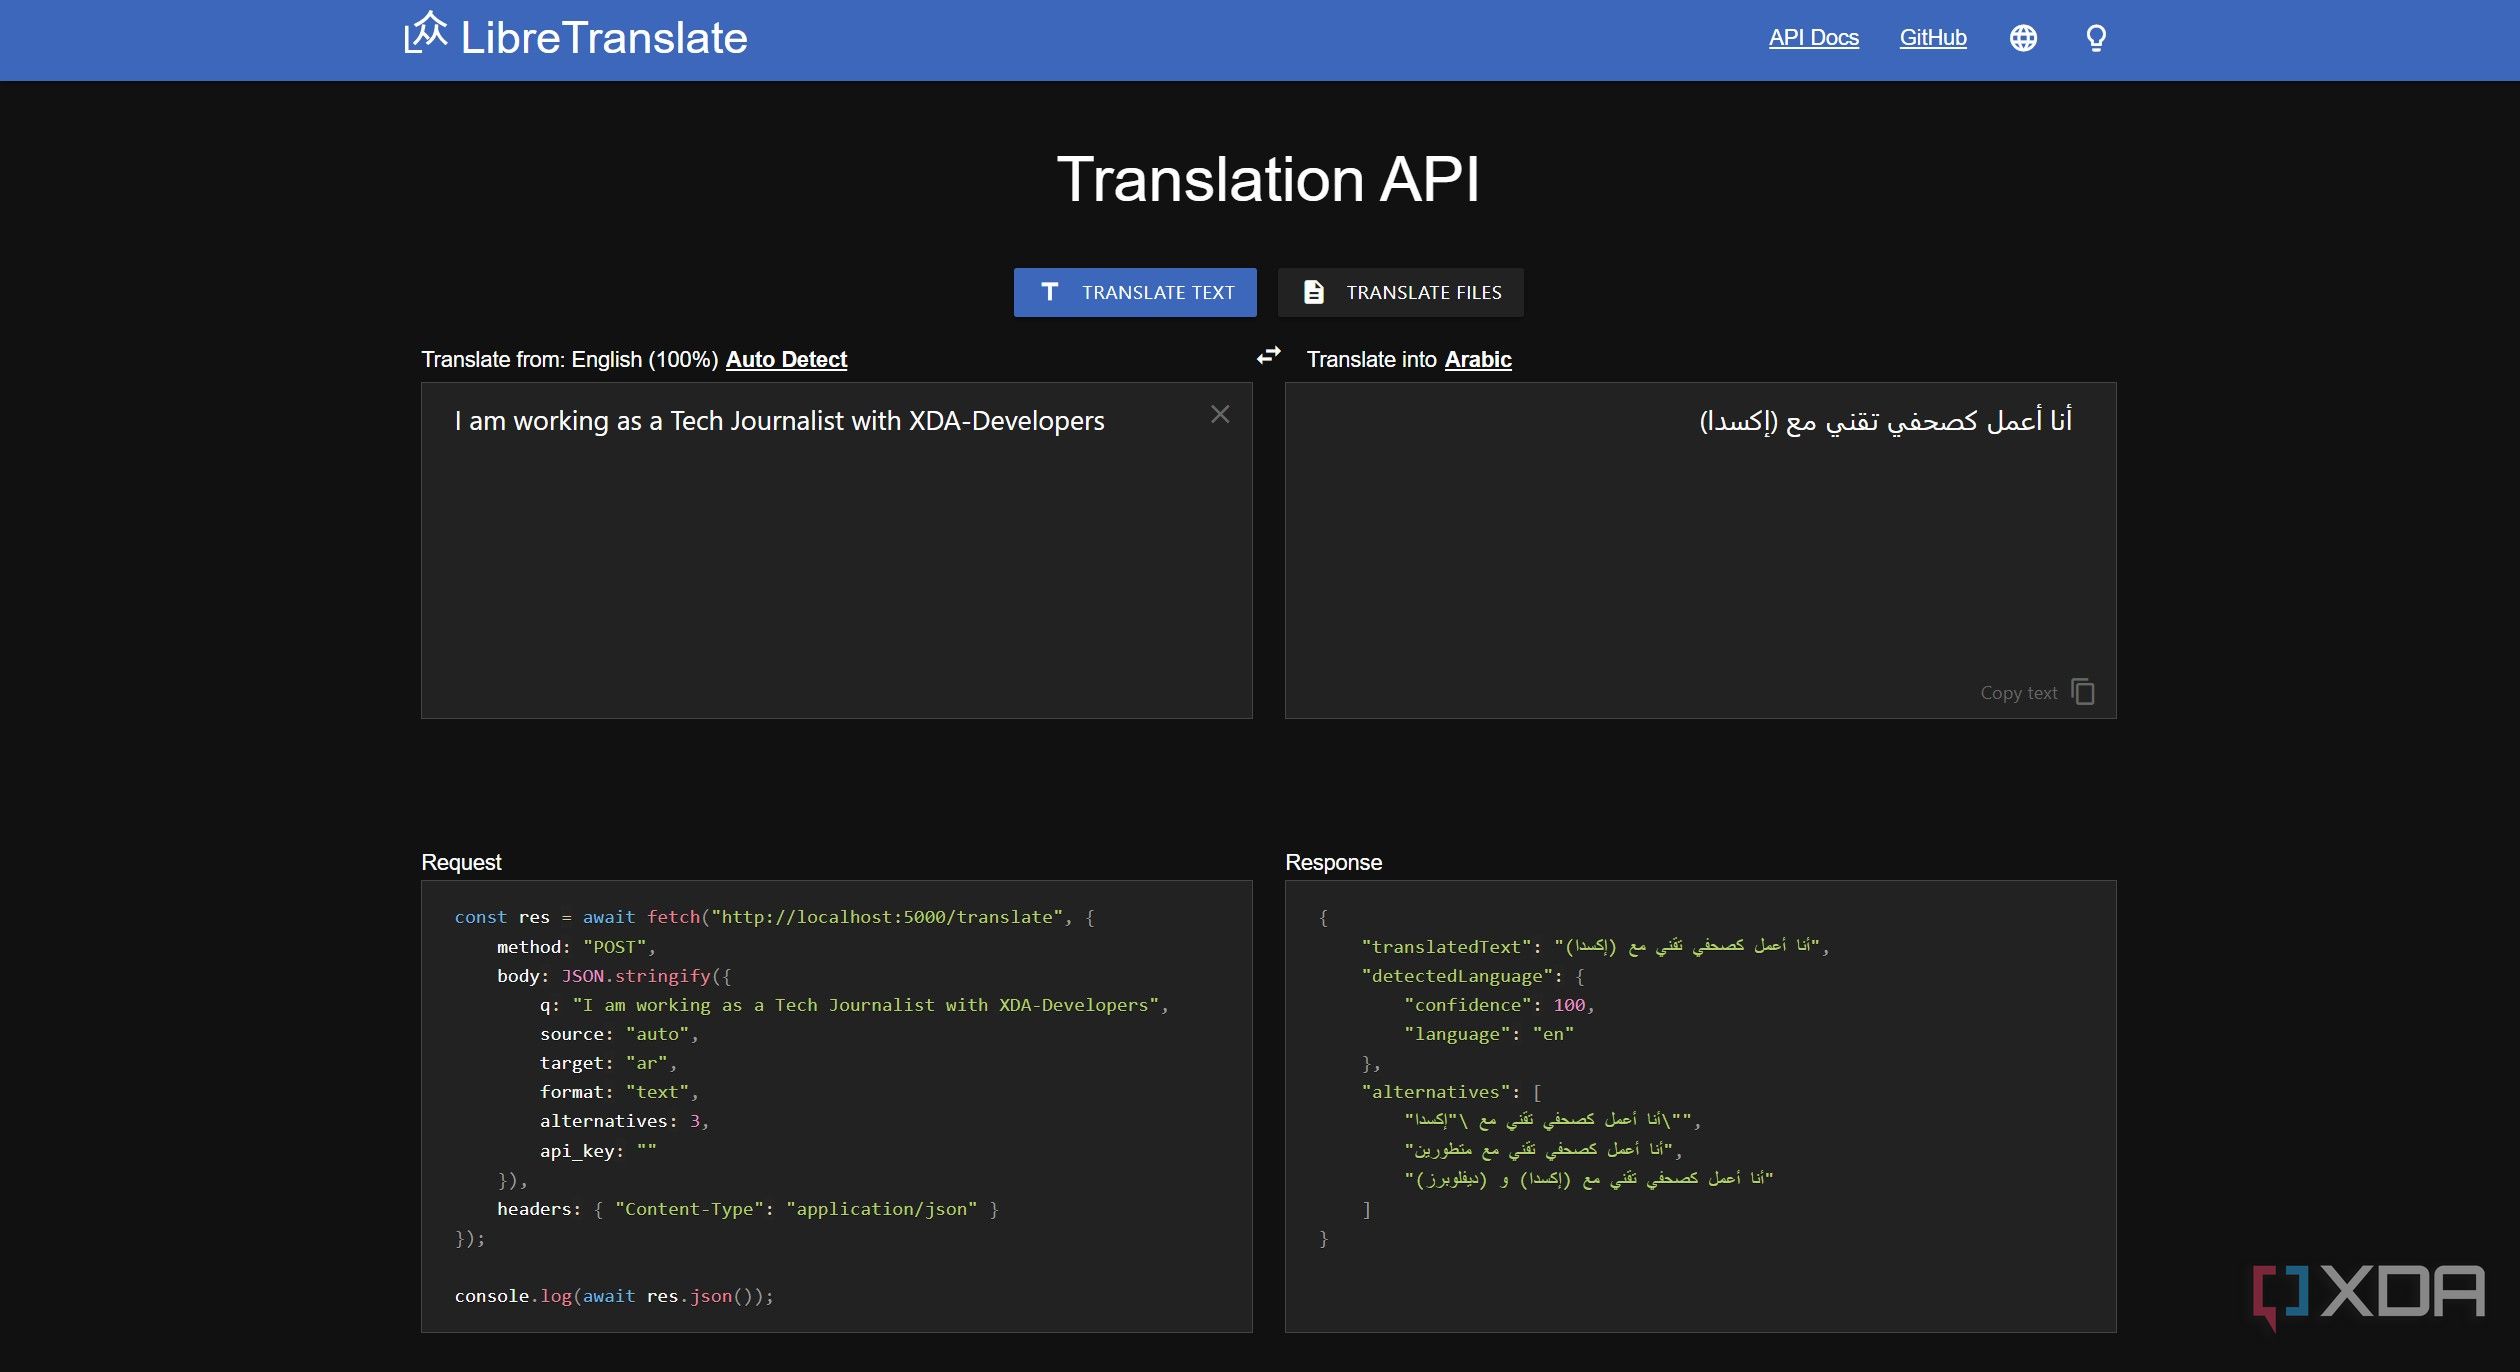Click the copy clipboard icon
The height and width of the screenshot is (1372, 2520).
(2083, 692)
